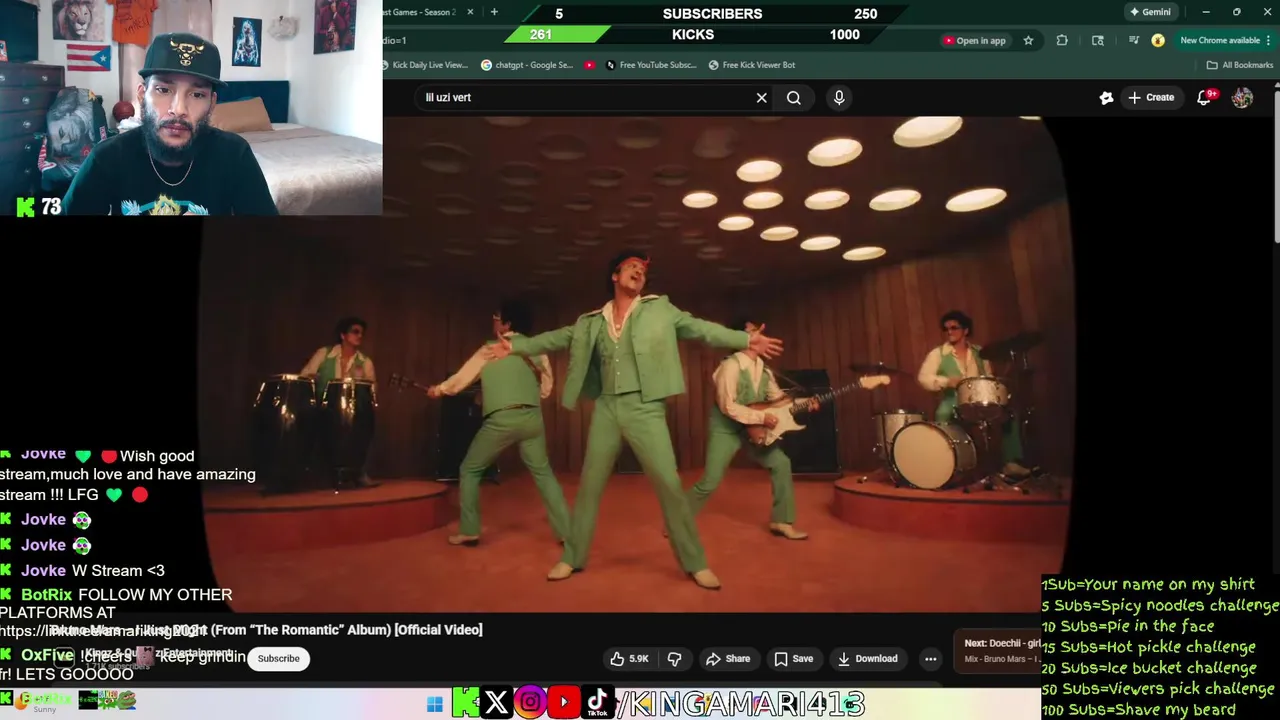Image resolution: width=1280 pixels, height=720 pixels.
Task: Open the Windows Start button
Action: tap(434, 704)
